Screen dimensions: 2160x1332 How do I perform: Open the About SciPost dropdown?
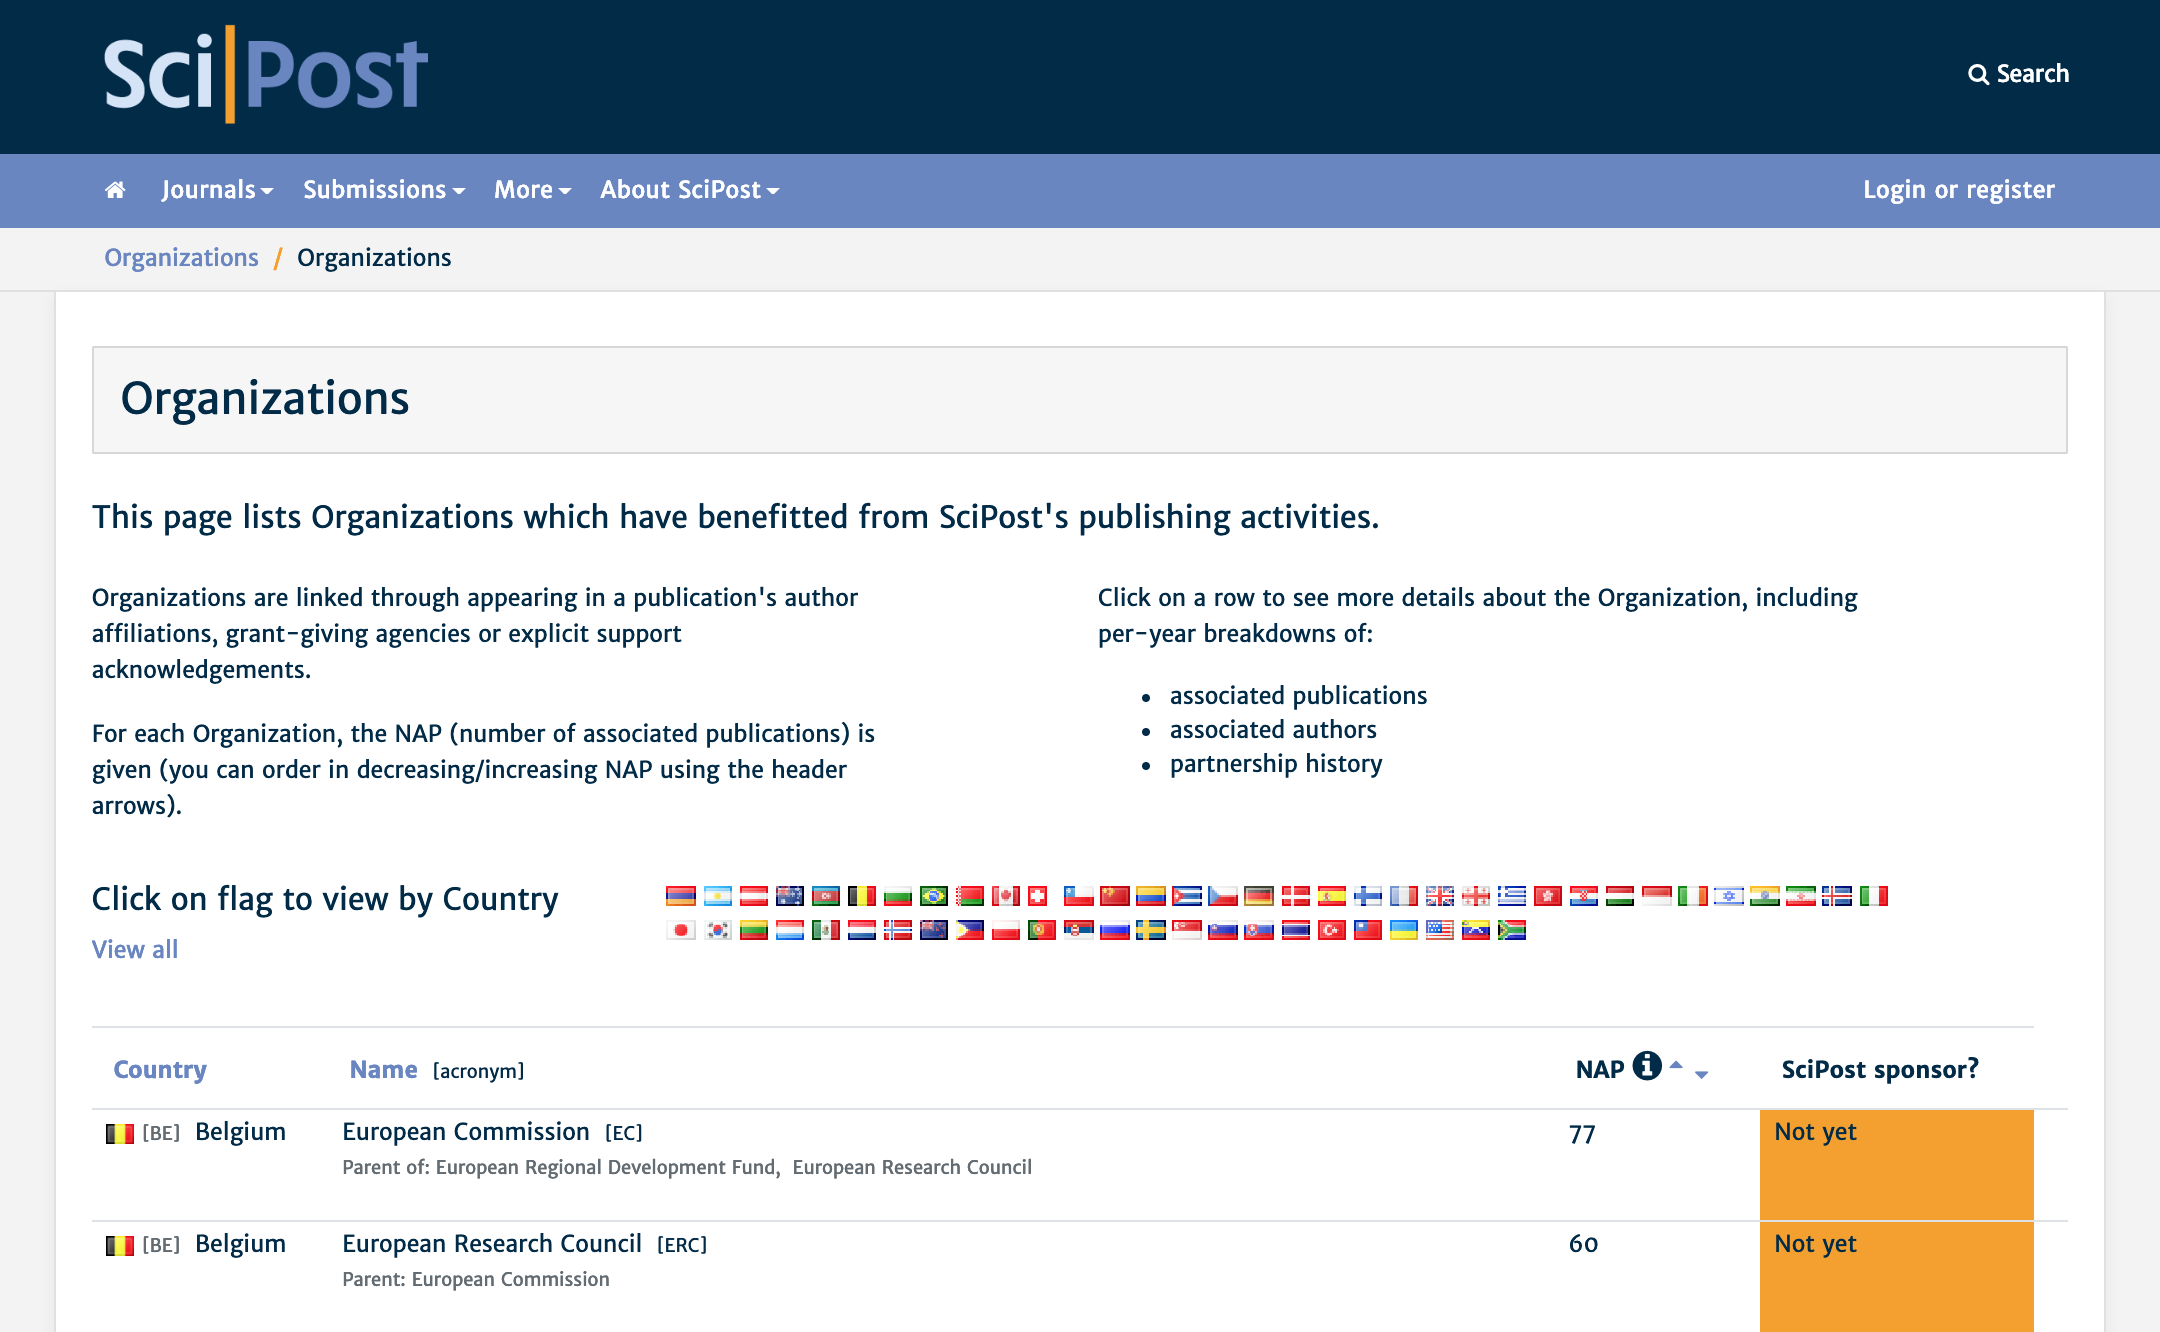click(689, 190)
